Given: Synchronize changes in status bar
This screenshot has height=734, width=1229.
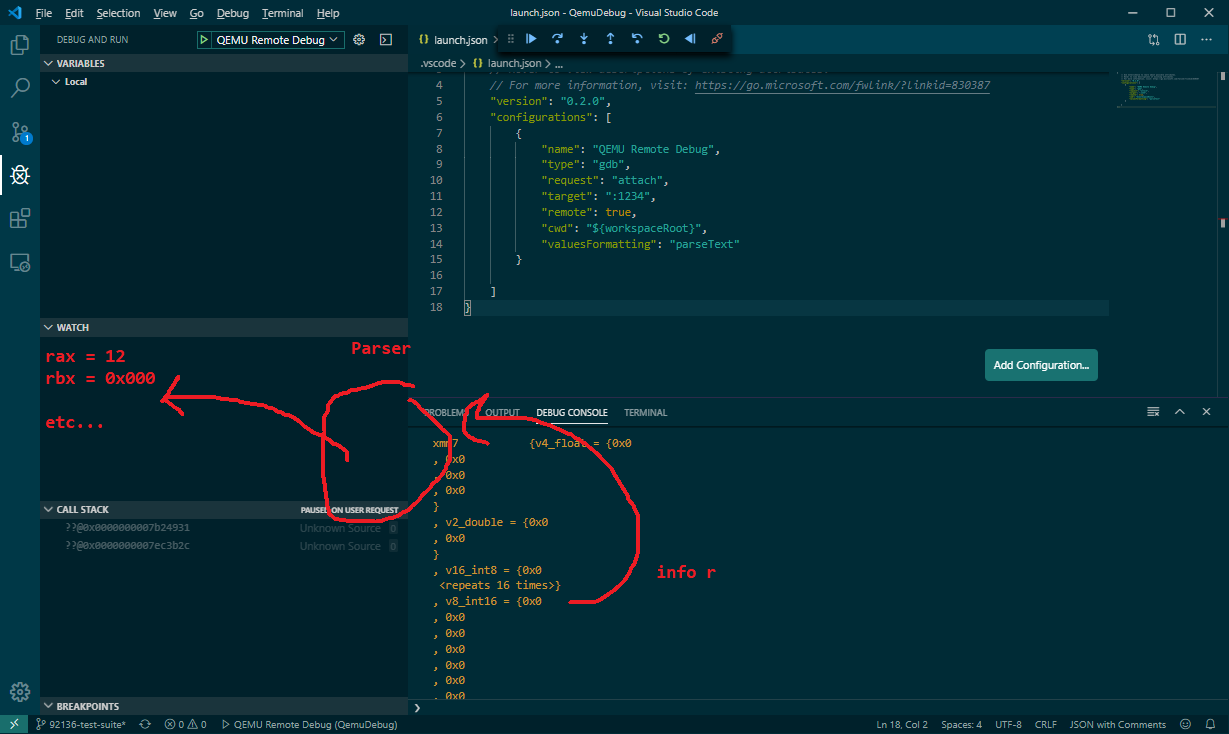Looking at the screenshot, I should (145, 724).
